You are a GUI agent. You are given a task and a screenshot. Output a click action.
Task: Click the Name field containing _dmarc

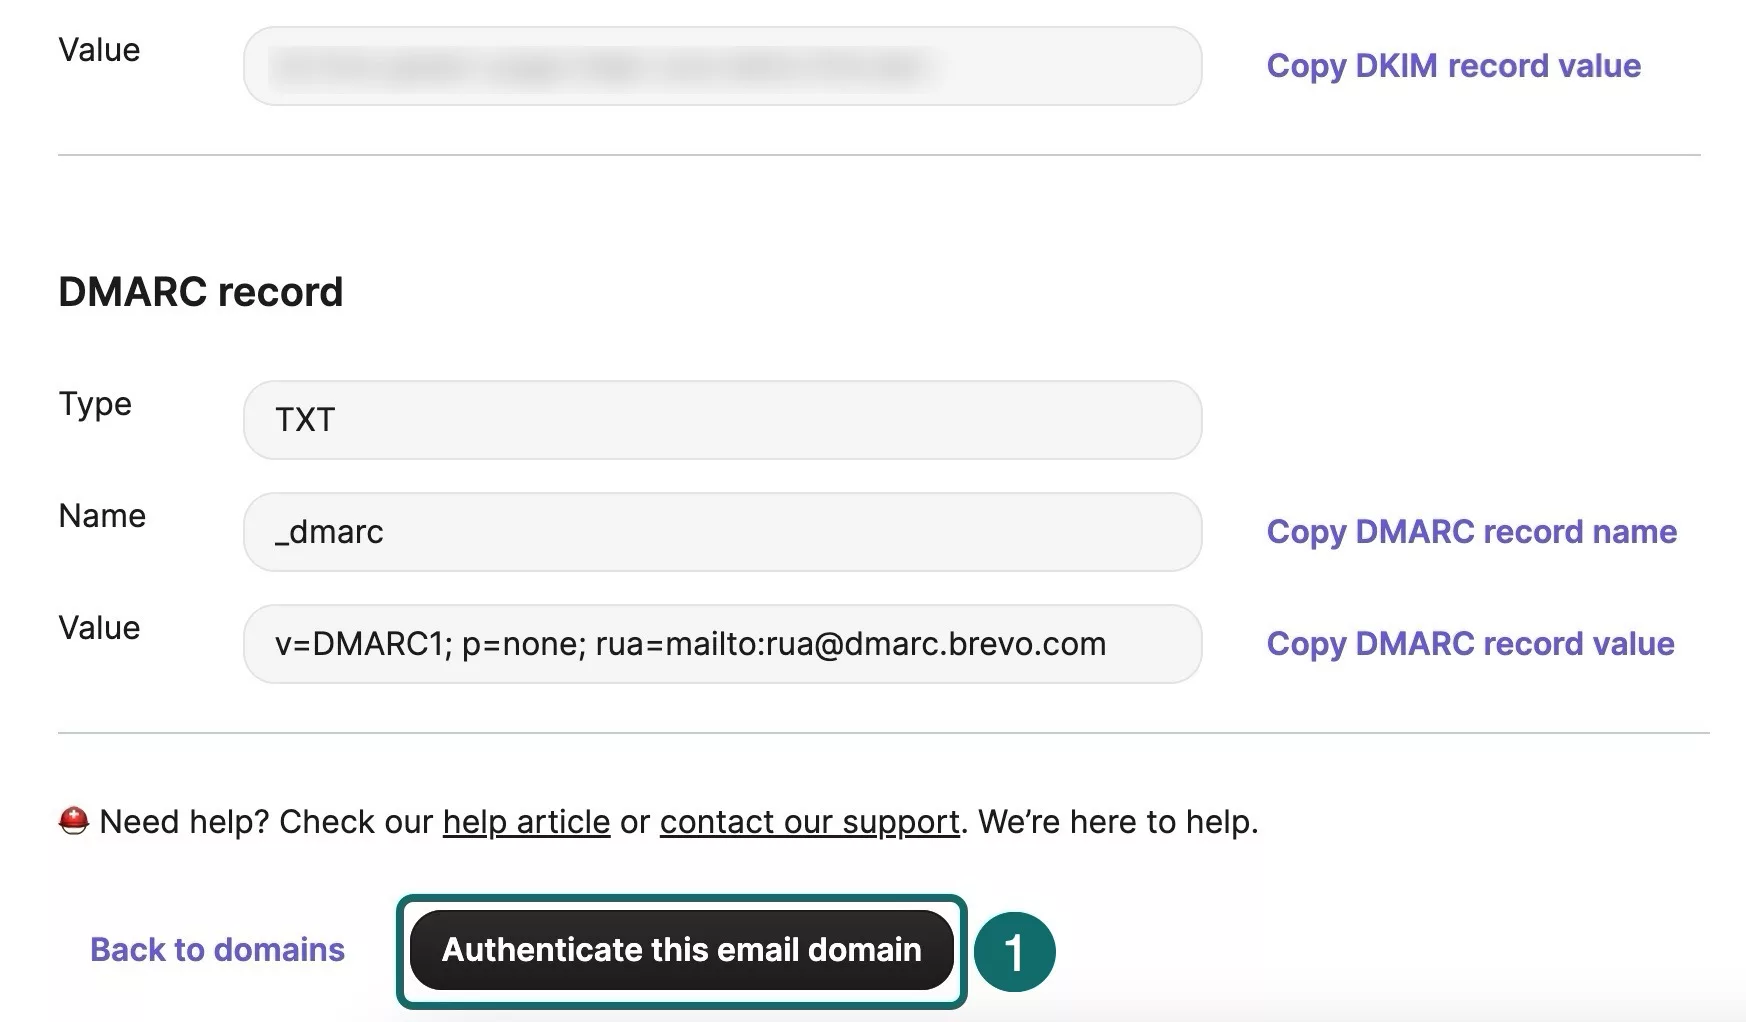722,532
